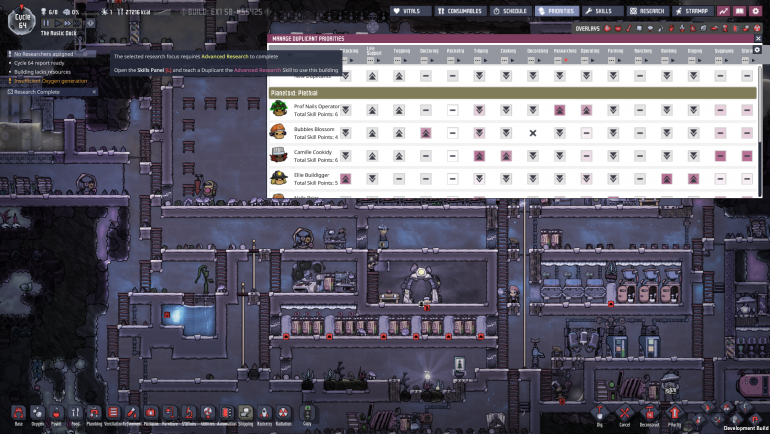Open priorities panel settings gear

757,50
